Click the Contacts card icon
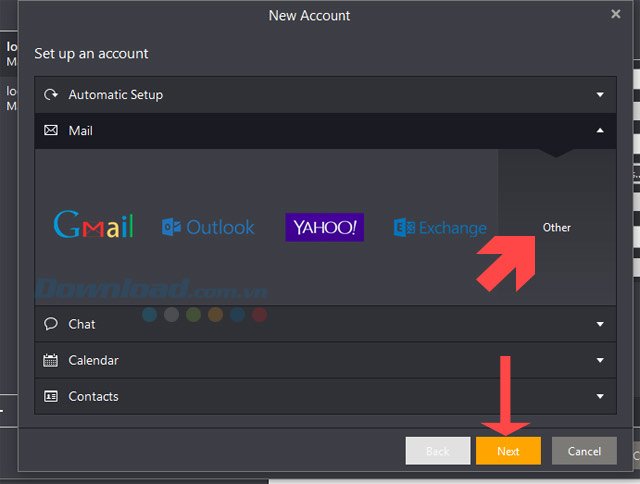The width and height of the screenshot is (640, 484). point(51,396)
